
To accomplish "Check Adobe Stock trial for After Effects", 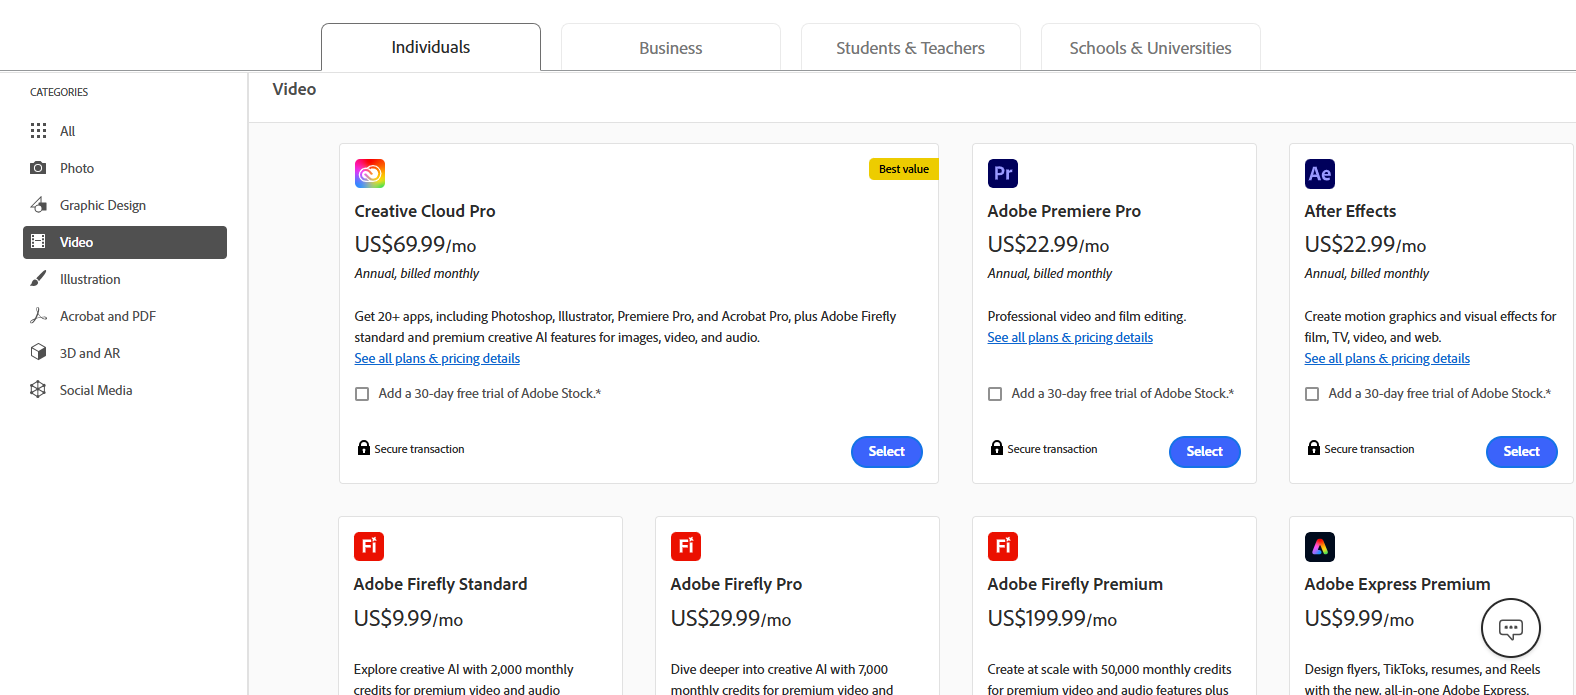I will pyautogui.click(x=1312, y=394).
